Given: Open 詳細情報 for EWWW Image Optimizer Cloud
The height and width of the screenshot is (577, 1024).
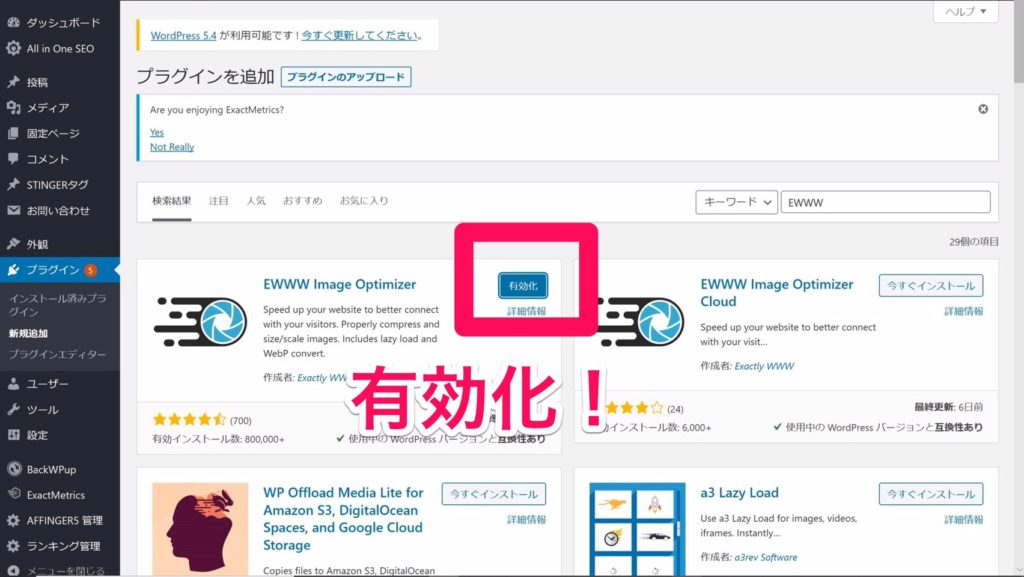Looking at the screenshot, I should (963, 311).
